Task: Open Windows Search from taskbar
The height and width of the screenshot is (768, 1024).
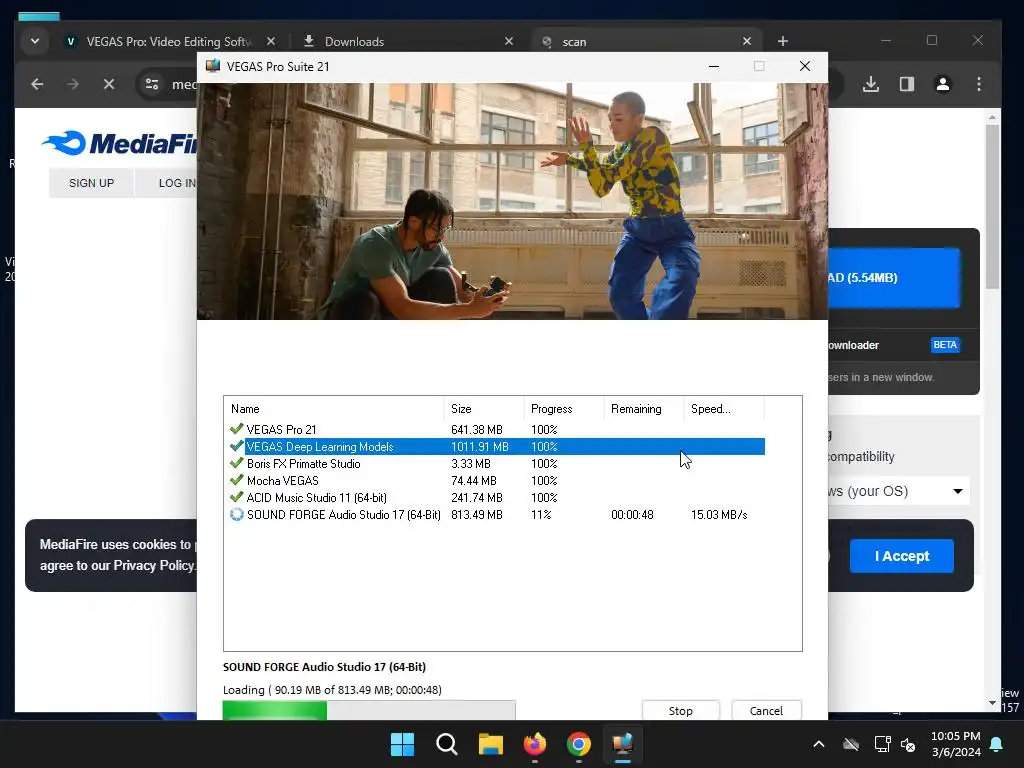Action: (447, 744)
